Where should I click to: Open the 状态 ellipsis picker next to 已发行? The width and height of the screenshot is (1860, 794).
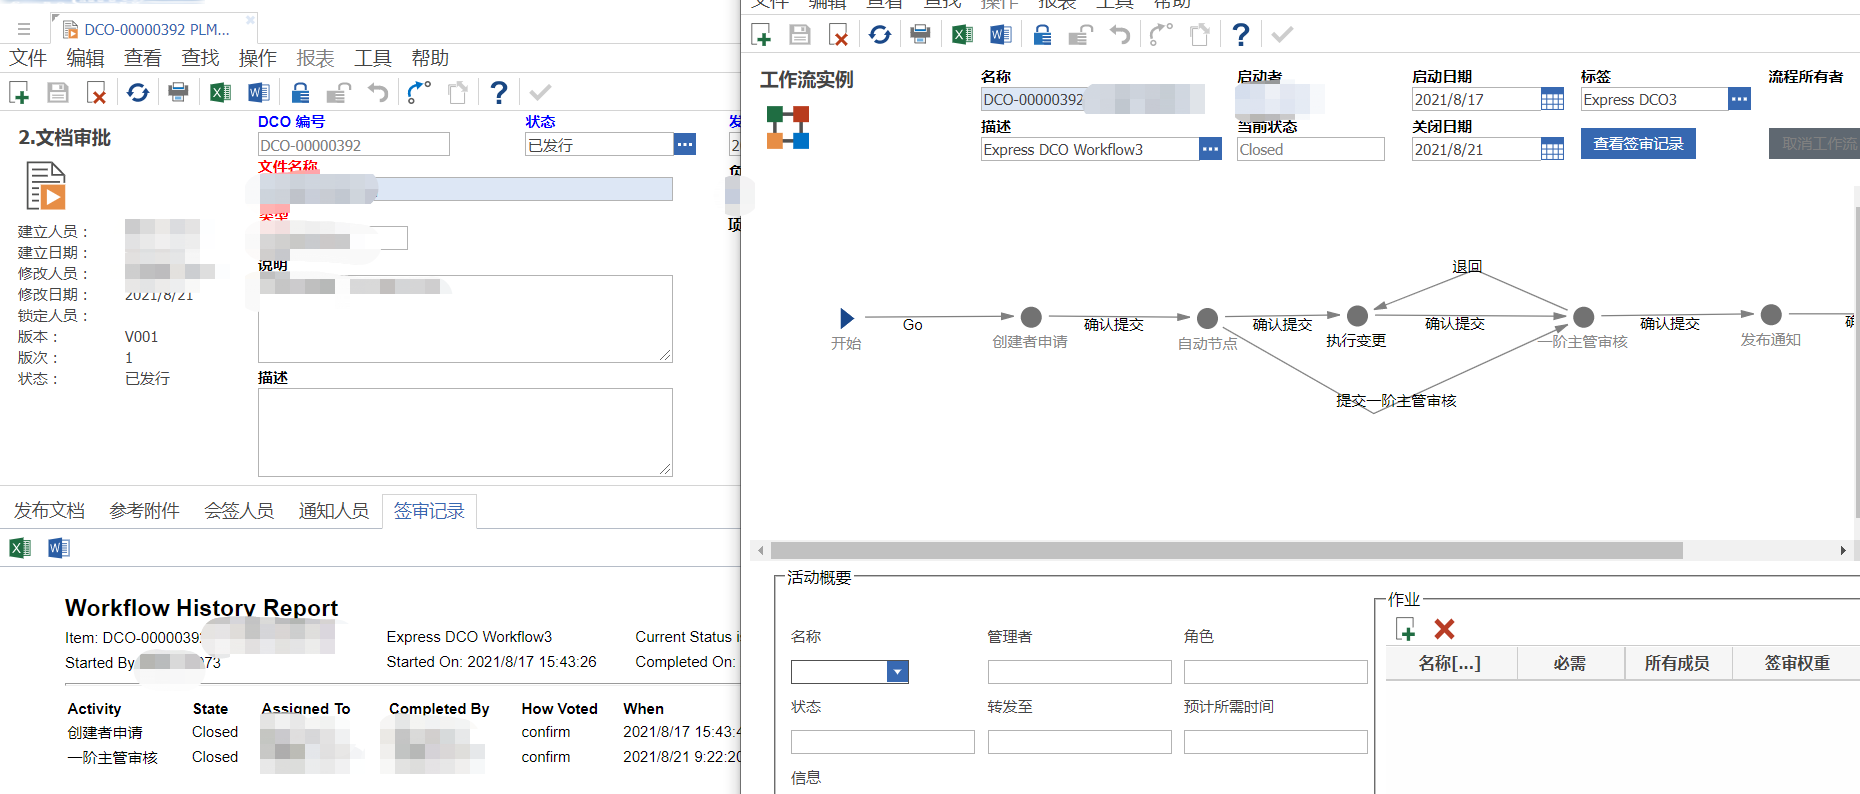685,144
